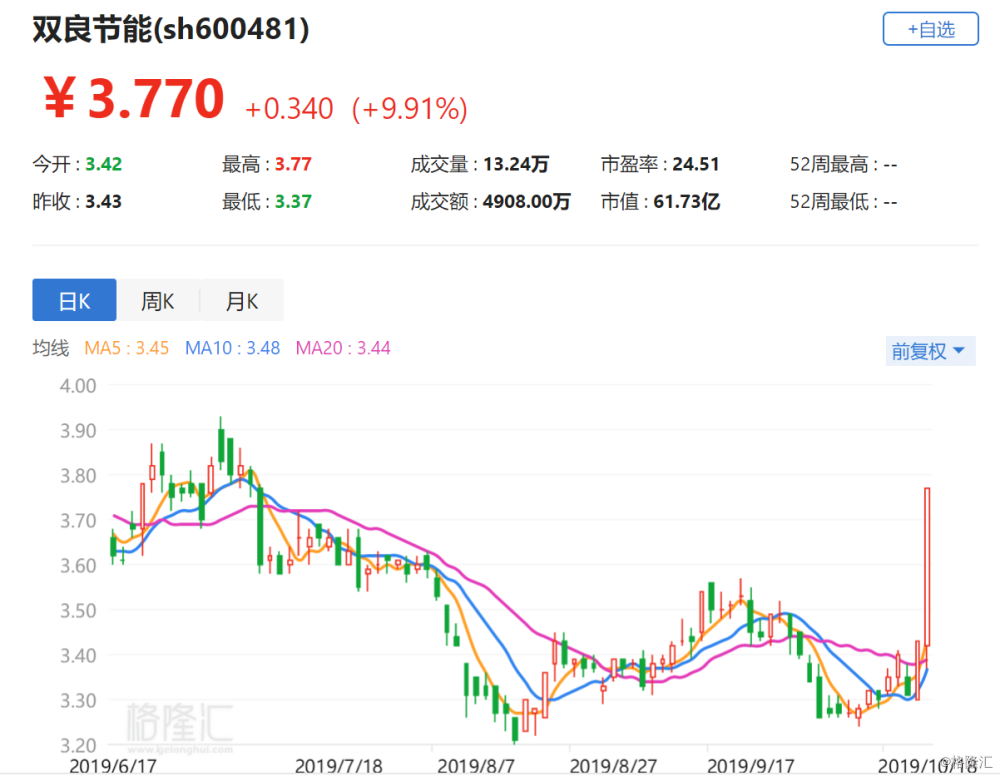This screenshot has height=776, width=1000.
Task: Select the MA10 : 3.48 indicator label
Action: tap(232, 348)
